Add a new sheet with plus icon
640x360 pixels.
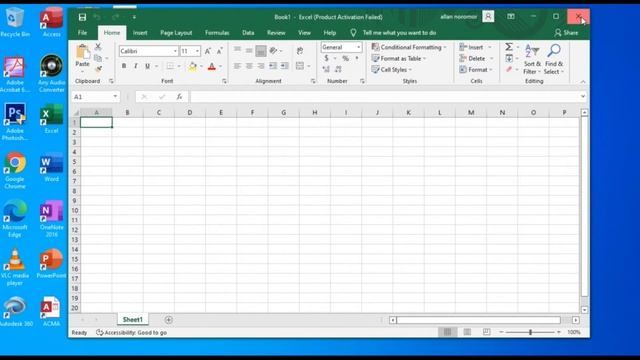(x=169, y=320)
